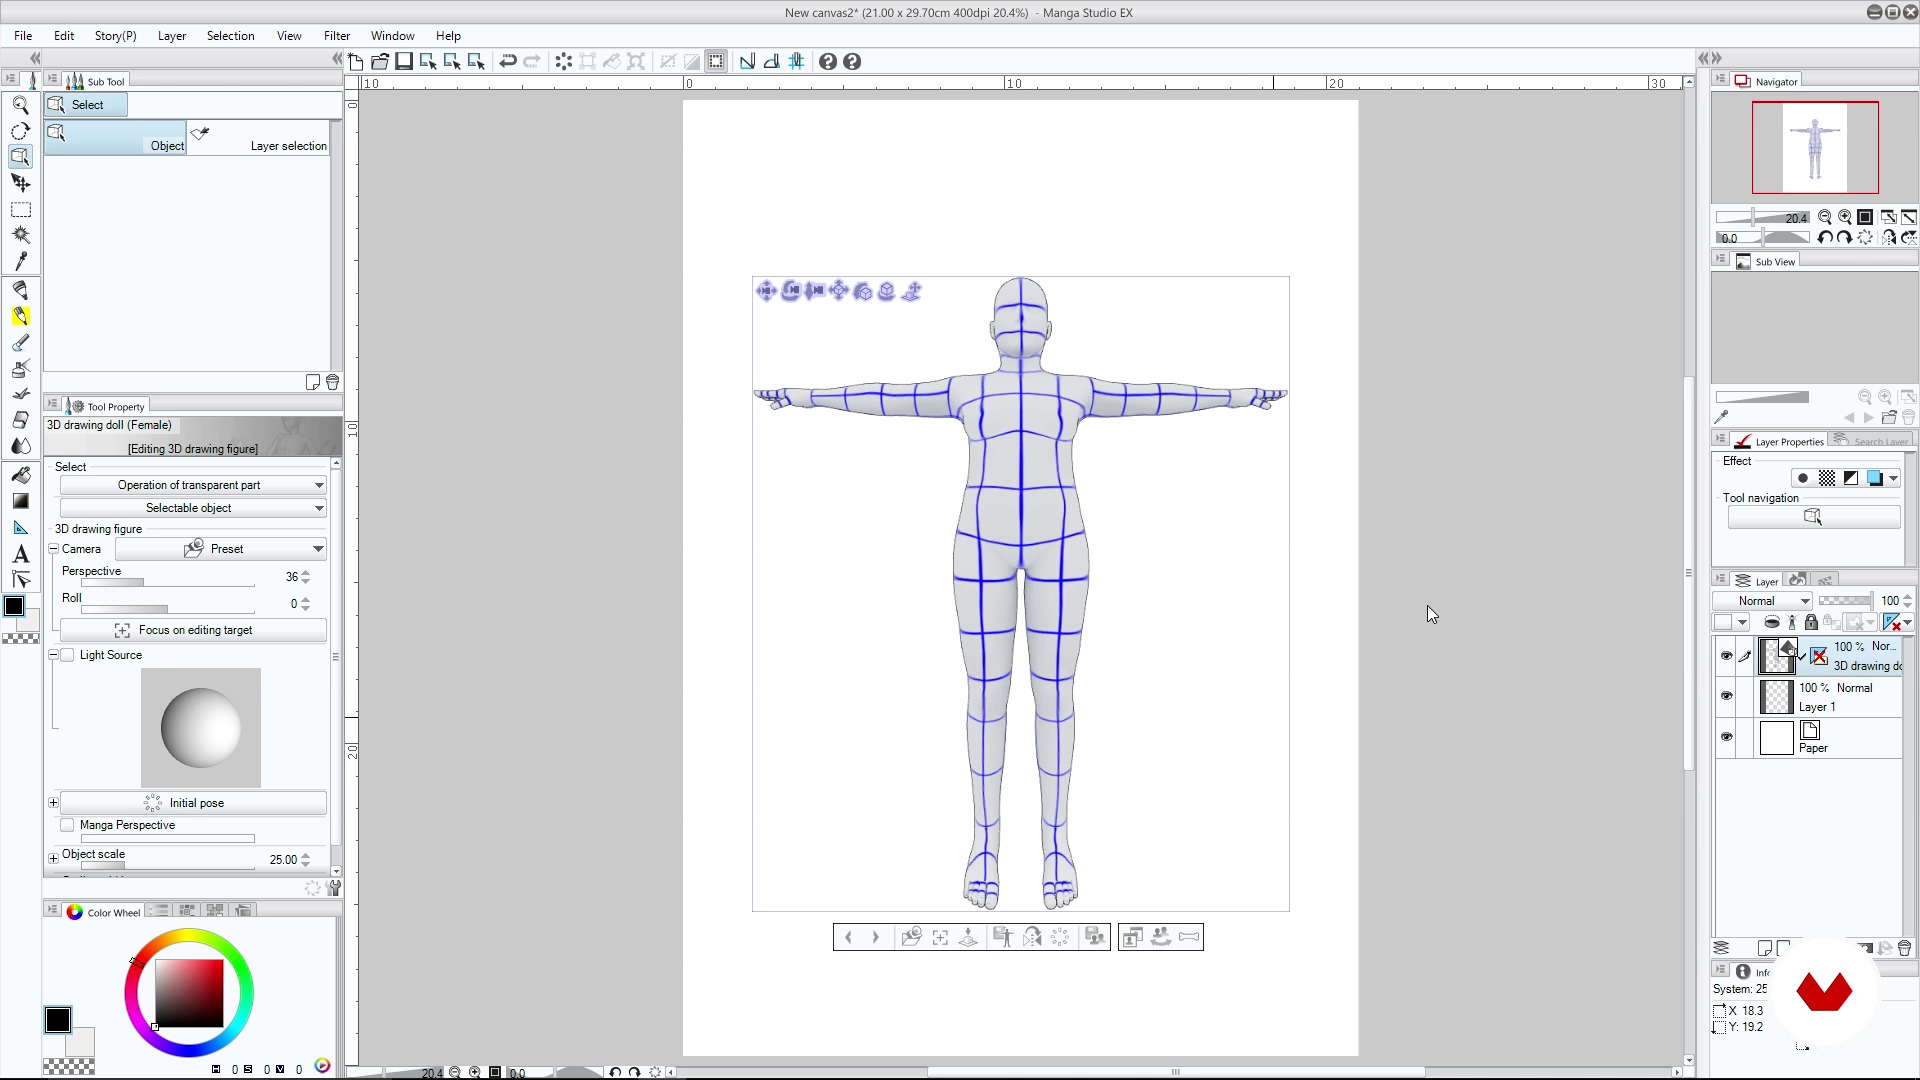Click the Redo icon in top toolbar
This screenshot has width=1920, height=1080.
531,61
